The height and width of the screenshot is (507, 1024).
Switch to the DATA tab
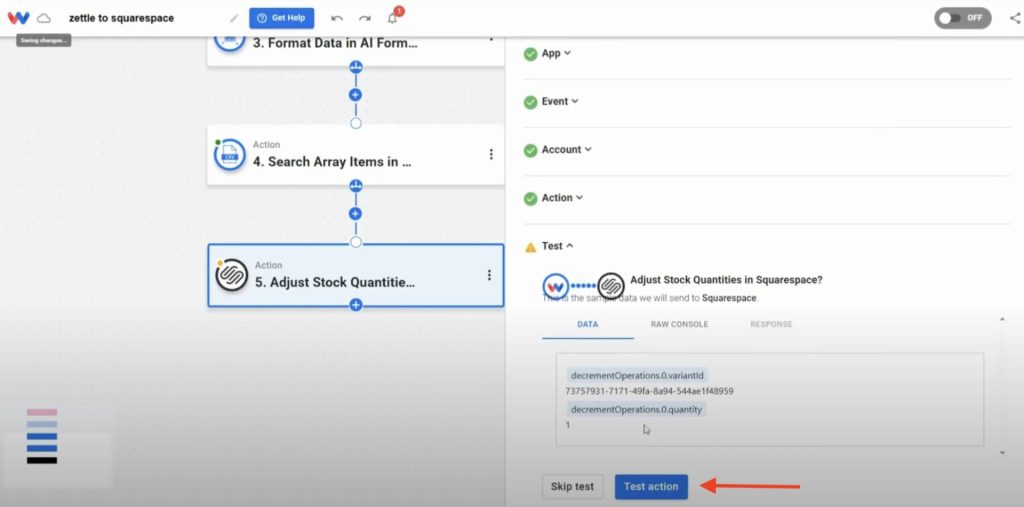point(588,325)
